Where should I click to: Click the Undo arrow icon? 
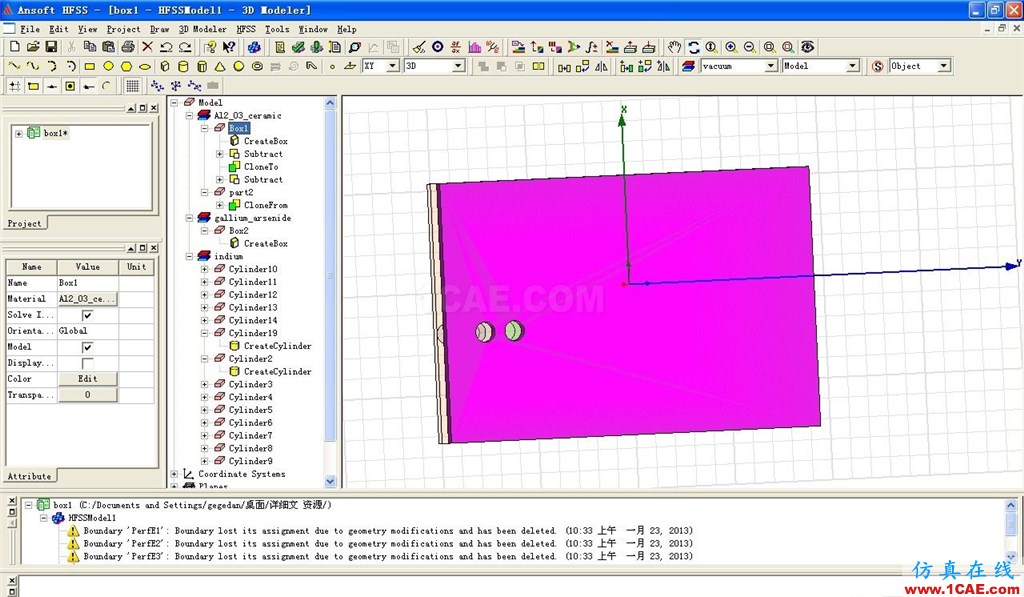(x=166, y=47)
